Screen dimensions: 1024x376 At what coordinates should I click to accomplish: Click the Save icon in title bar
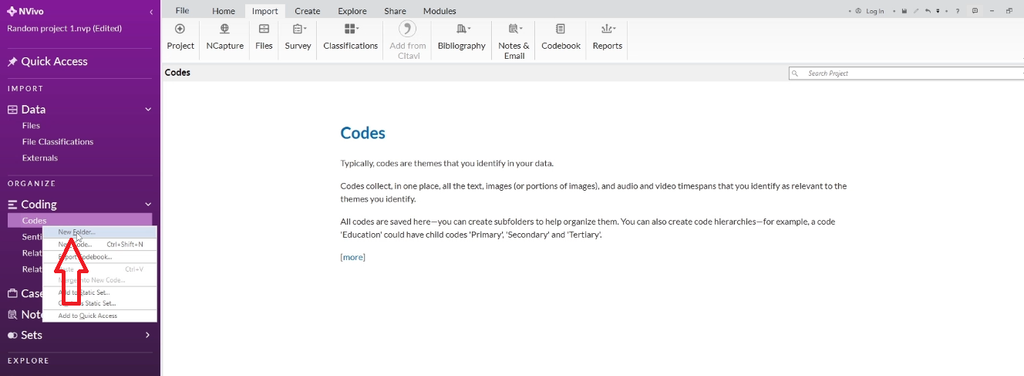click(x=904, y=11)
